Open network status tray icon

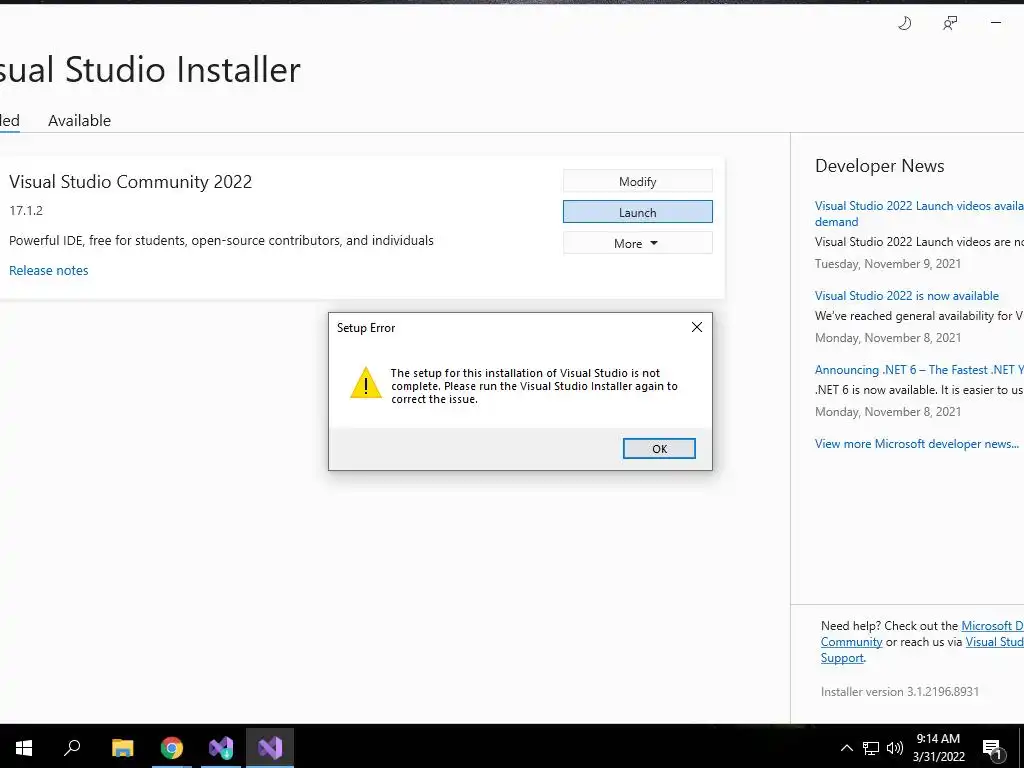(871, 748)
